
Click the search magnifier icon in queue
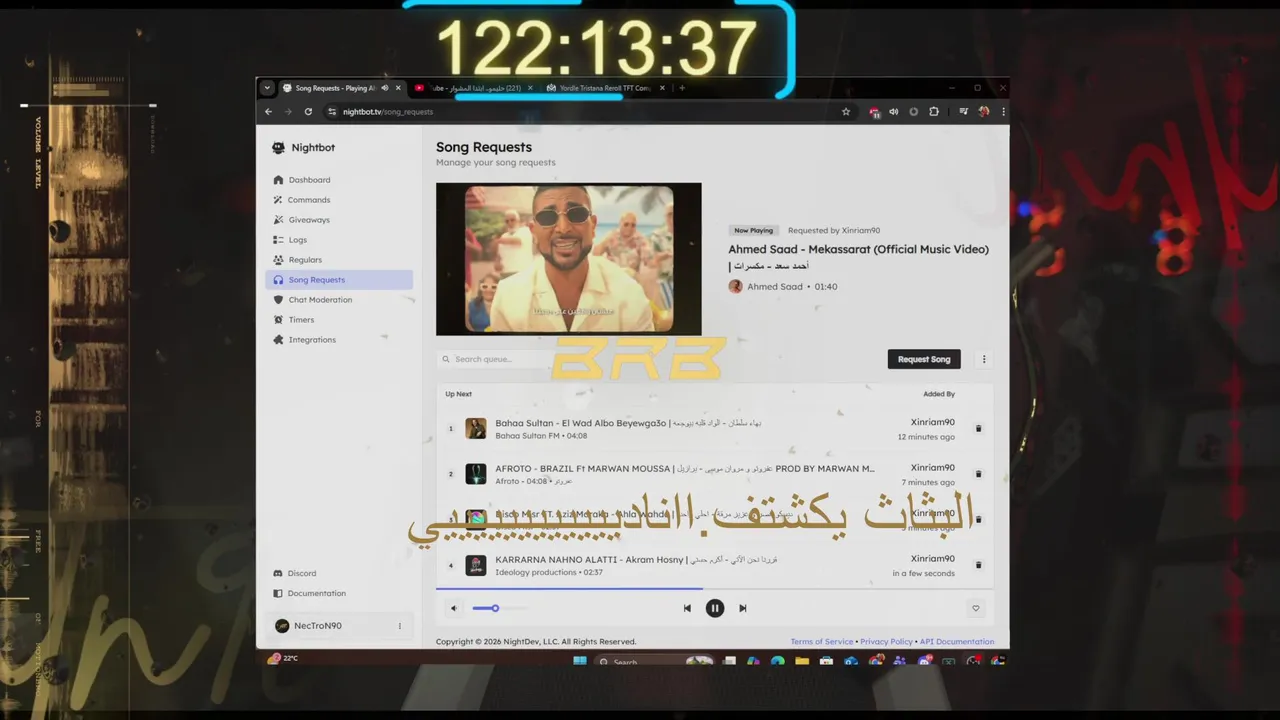446,359
